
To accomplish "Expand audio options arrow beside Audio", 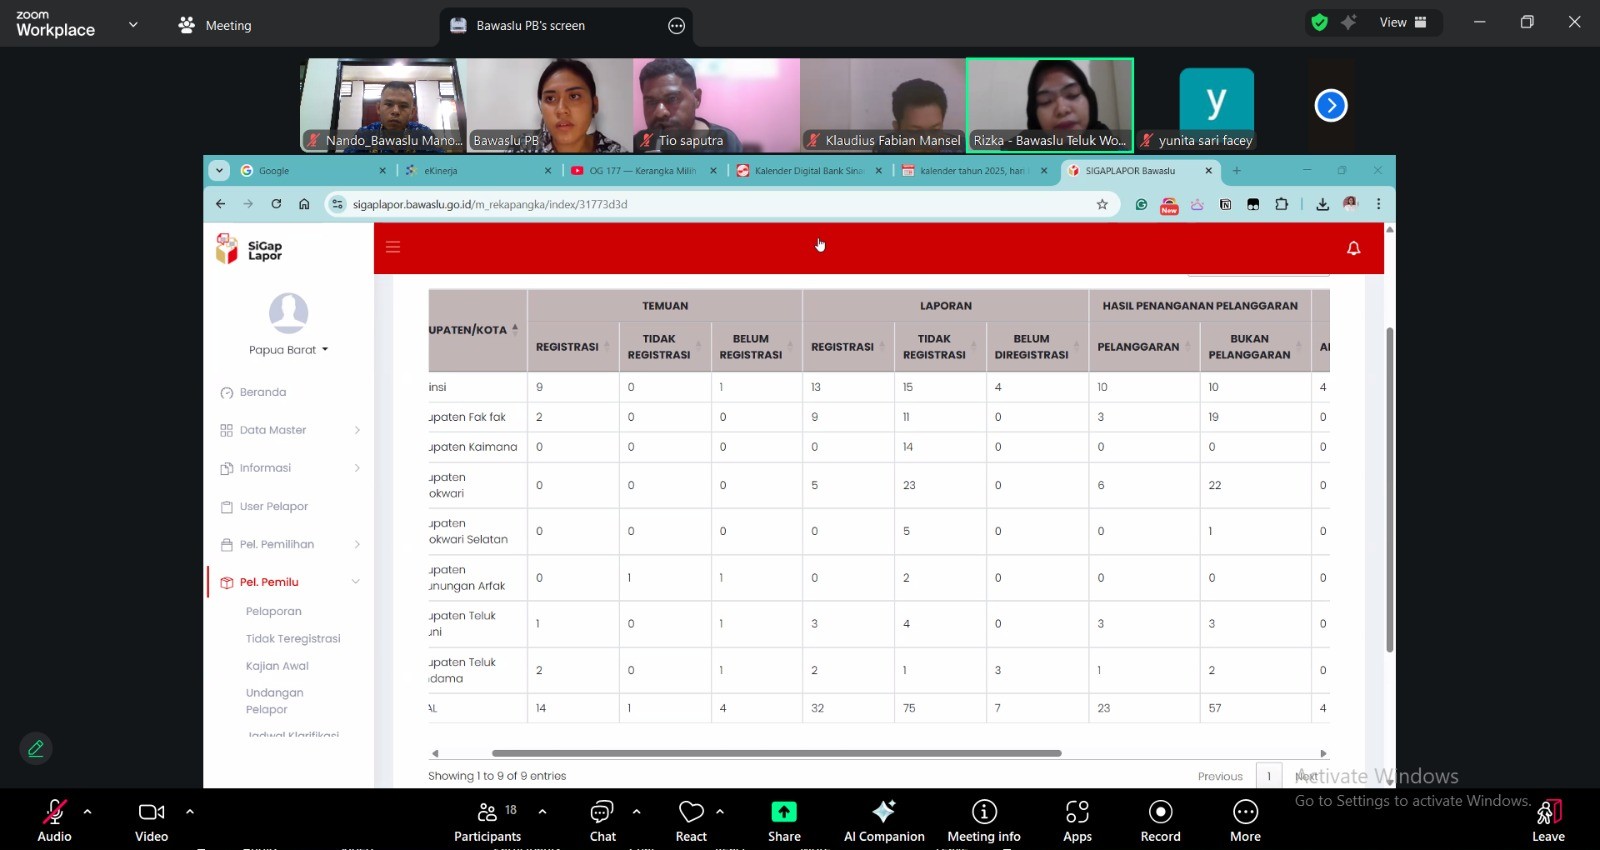I will click(x=88, y=812).
